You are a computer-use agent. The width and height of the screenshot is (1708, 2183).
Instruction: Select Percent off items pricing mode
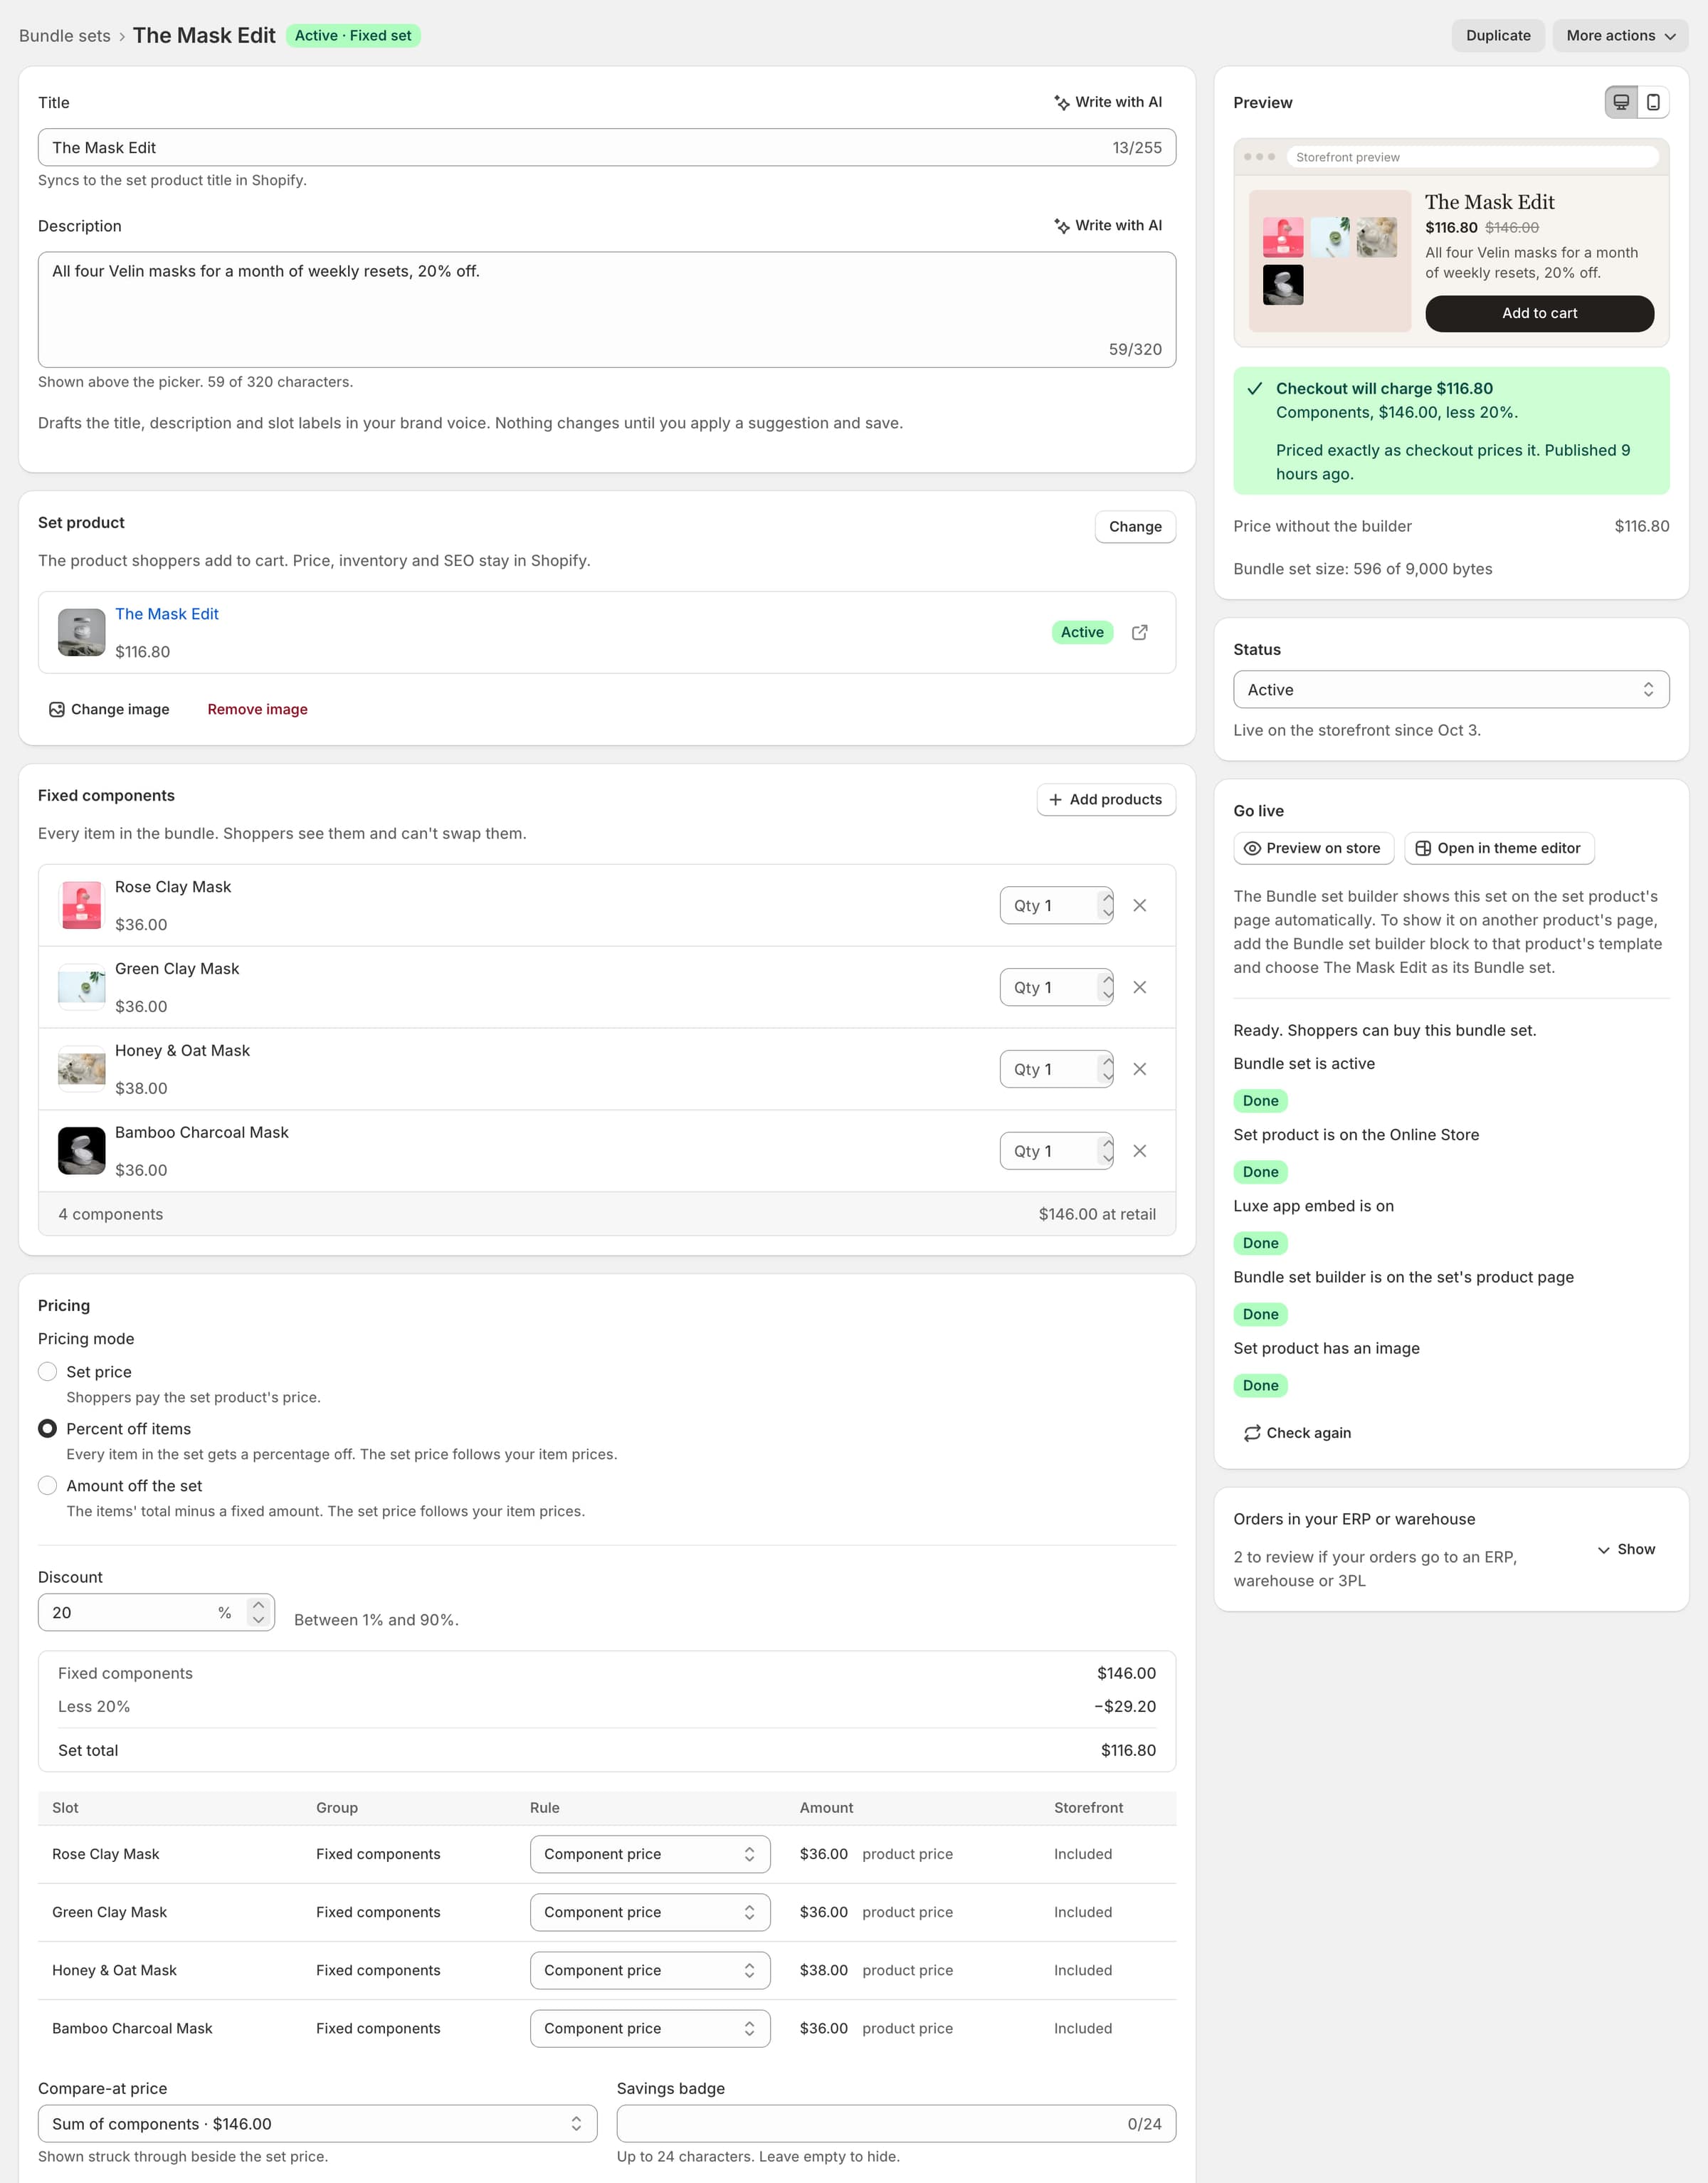47,1428
